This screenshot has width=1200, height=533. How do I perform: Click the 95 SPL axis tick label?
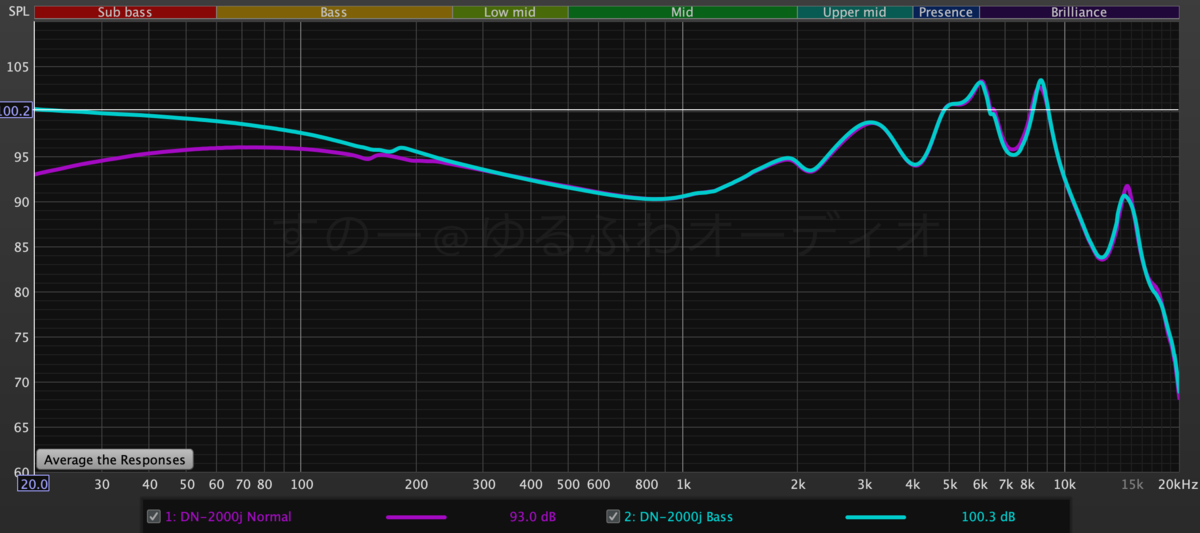click(x=23, y=157)
